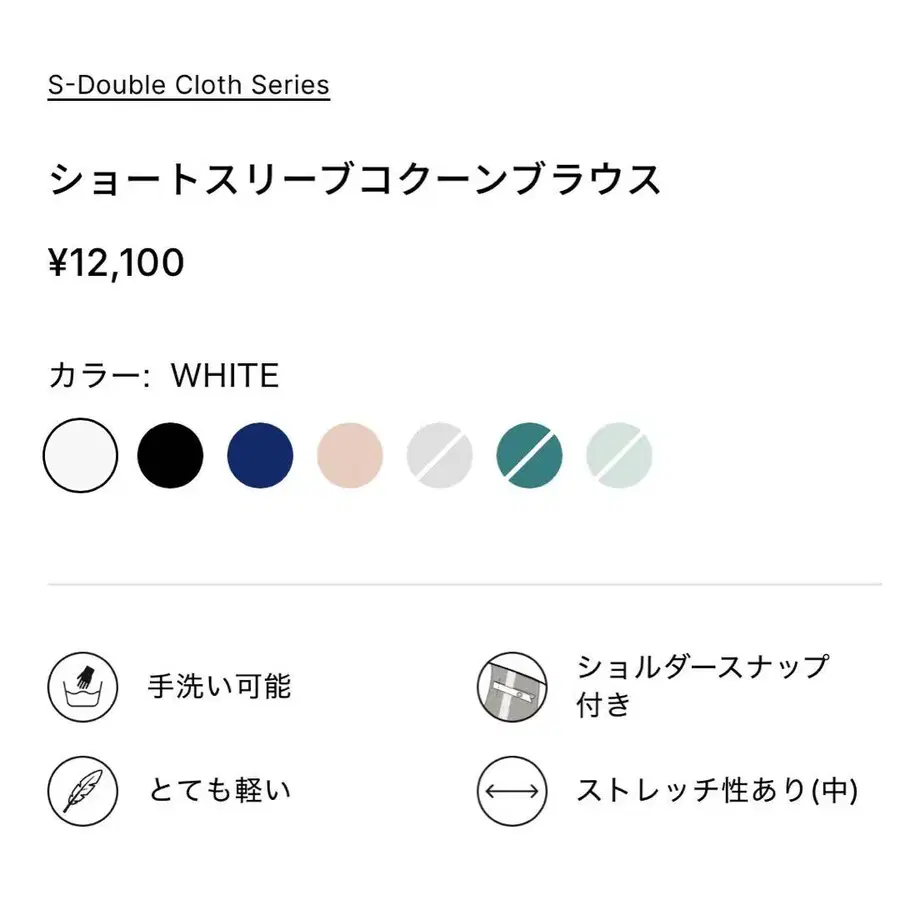Open the S-Double Cloth Series link
Screen dimensions: 900x900
click(188, 85)
